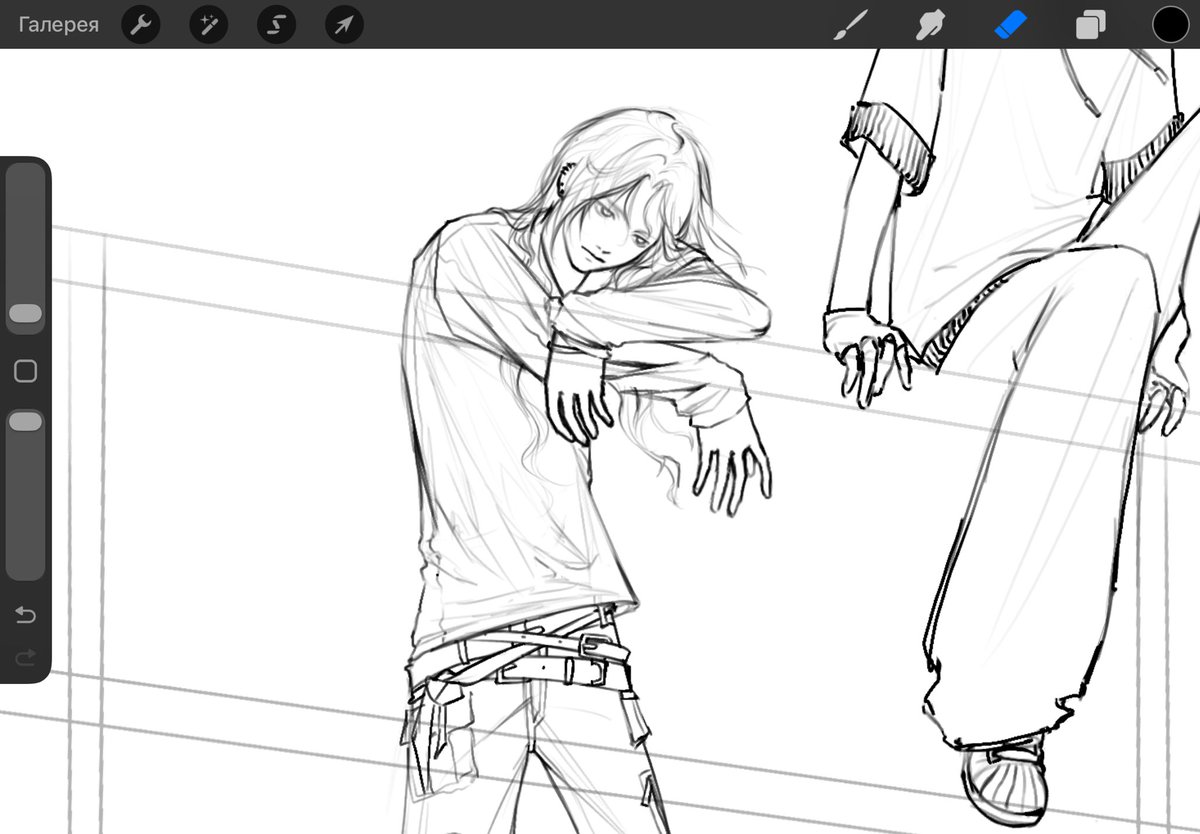
Task: Redo the last undone stroke
Action: pos(25,657)
